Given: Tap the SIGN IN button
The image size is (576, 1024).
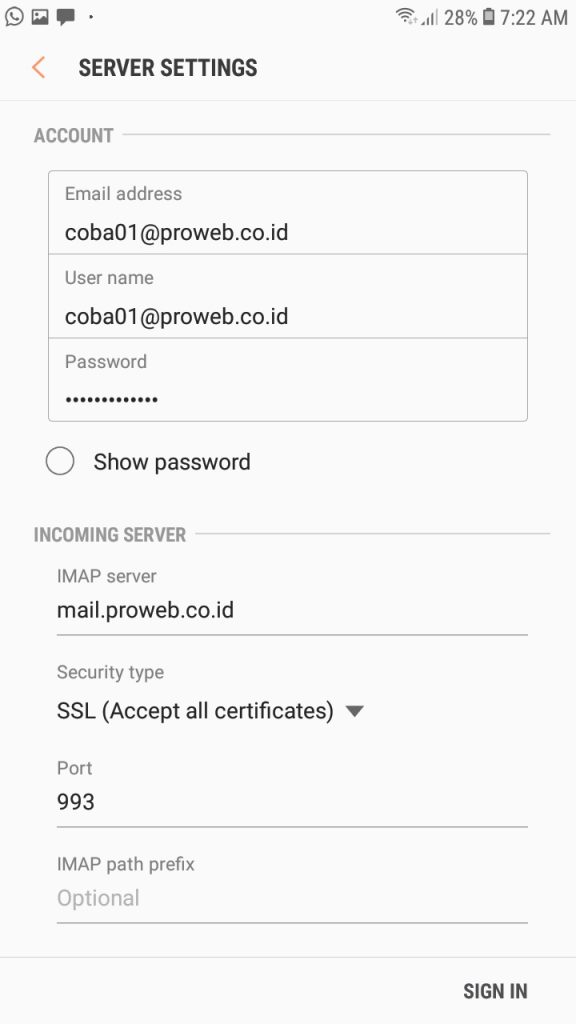Looking at the screenshot, I should click(495, 991).
